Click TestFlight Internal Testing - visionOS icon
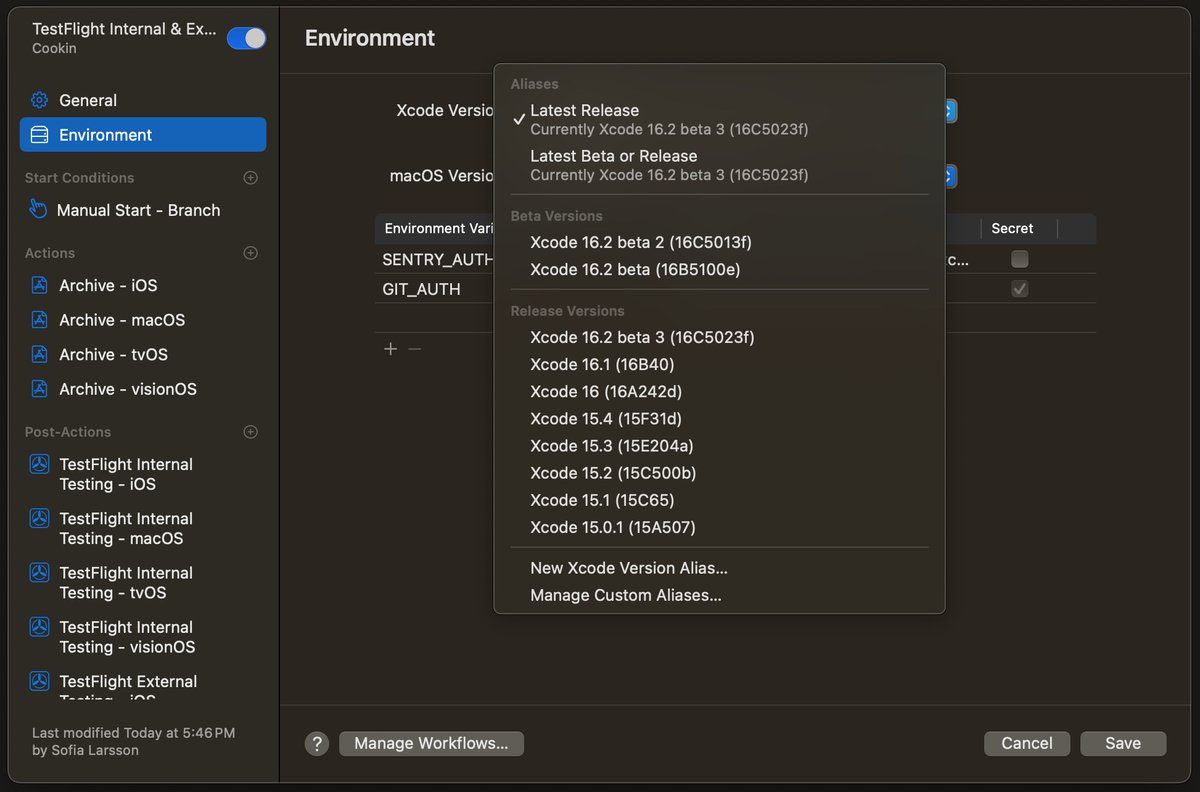Screen dimensions: 1200x792 39,627
